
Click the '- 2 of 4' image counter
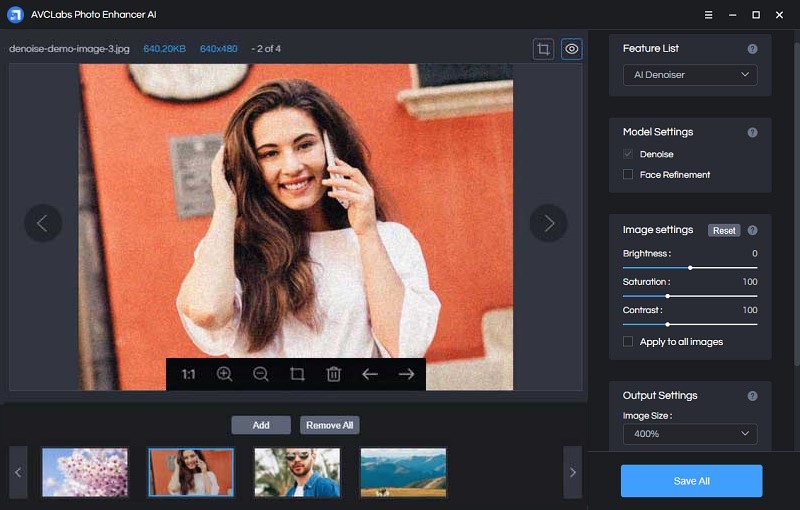pyautogui.click(x=266, y=49)
